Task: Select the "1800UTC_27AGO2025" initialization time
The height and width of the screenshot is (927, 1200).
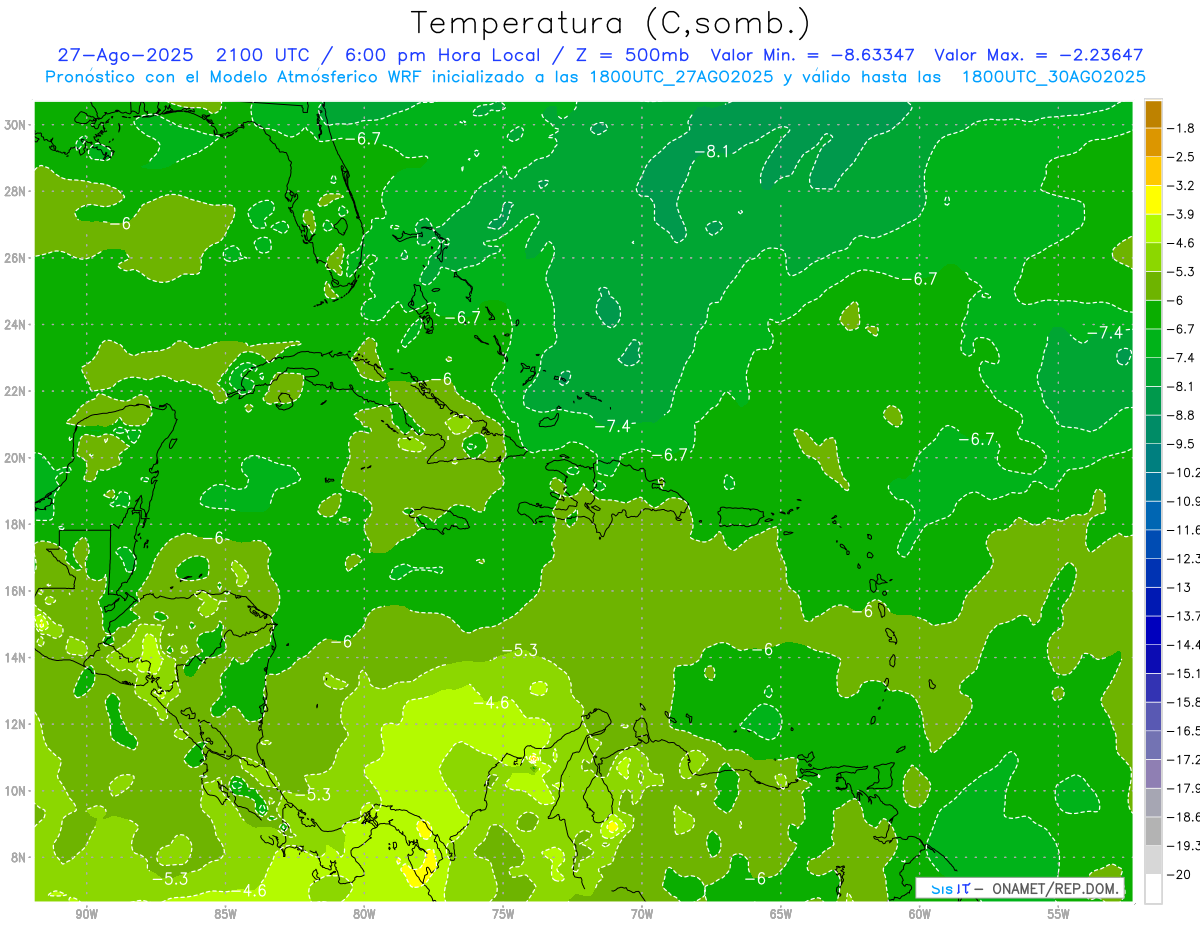Action: tap(681, 76)
